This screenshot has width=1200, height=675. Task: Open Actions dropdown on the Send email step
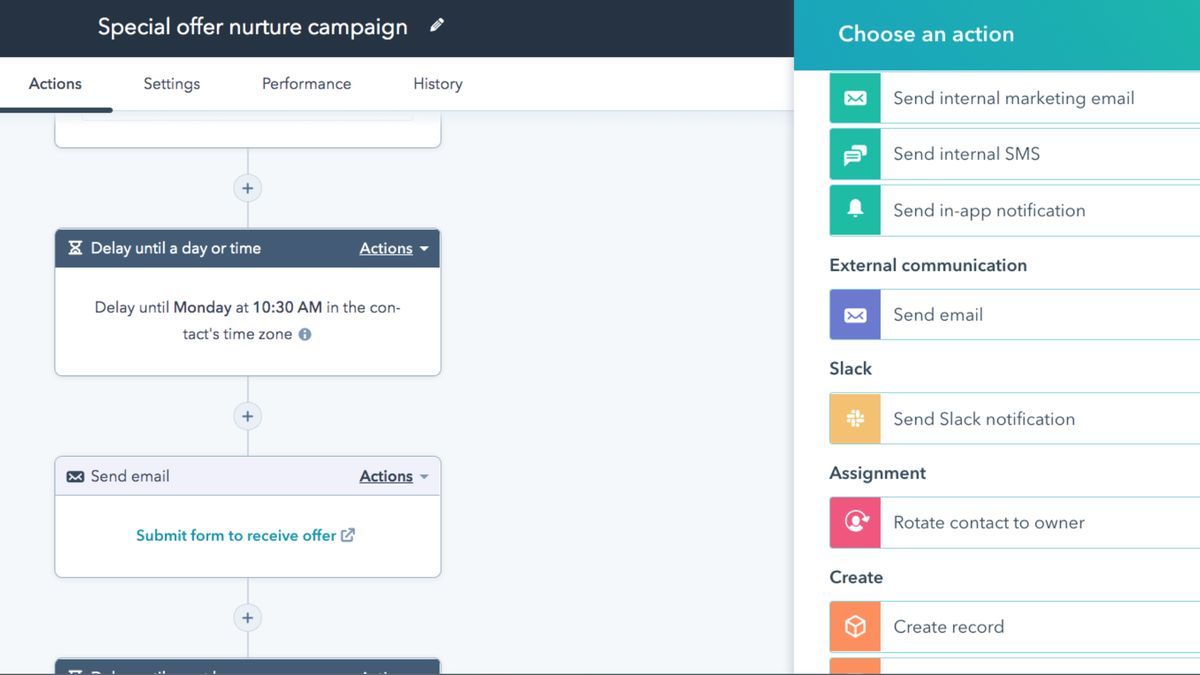[394, 477]
